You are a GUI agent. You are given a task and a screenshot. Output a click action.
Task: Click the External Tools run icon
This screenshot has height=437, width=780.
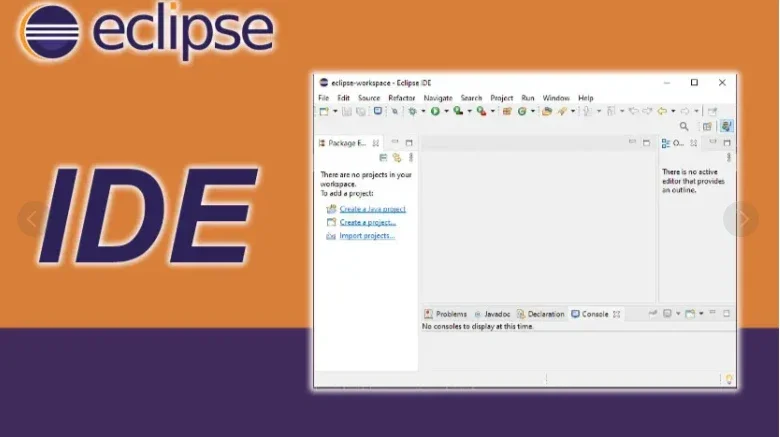[x=482, y=111]
